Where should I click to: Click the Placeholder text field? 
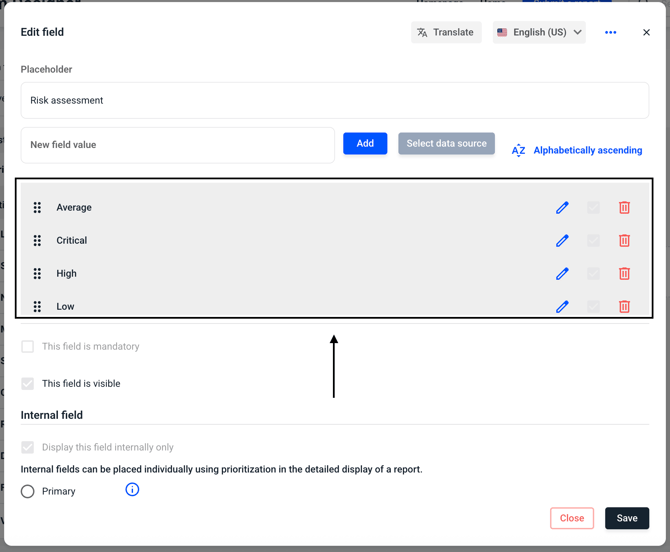click(x=335, y=101)
